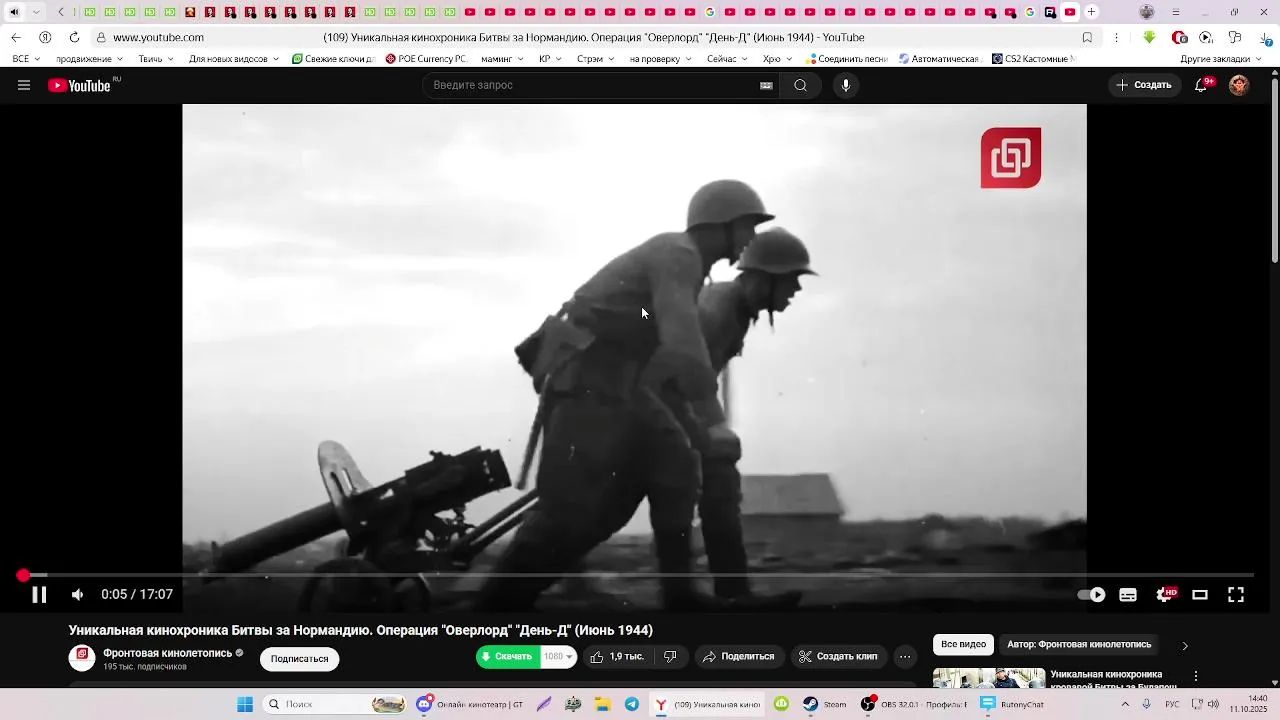Pause the video playback

tap(39, 595)
